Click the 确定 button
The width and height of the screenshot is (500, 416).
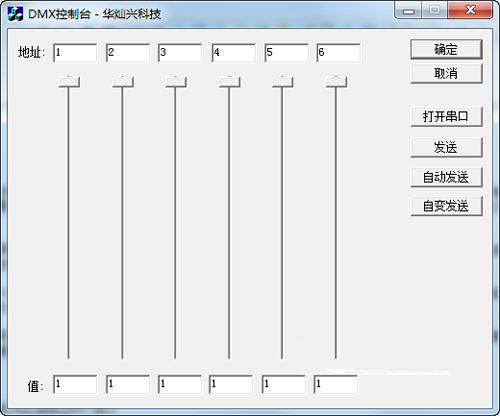point(446,49)
